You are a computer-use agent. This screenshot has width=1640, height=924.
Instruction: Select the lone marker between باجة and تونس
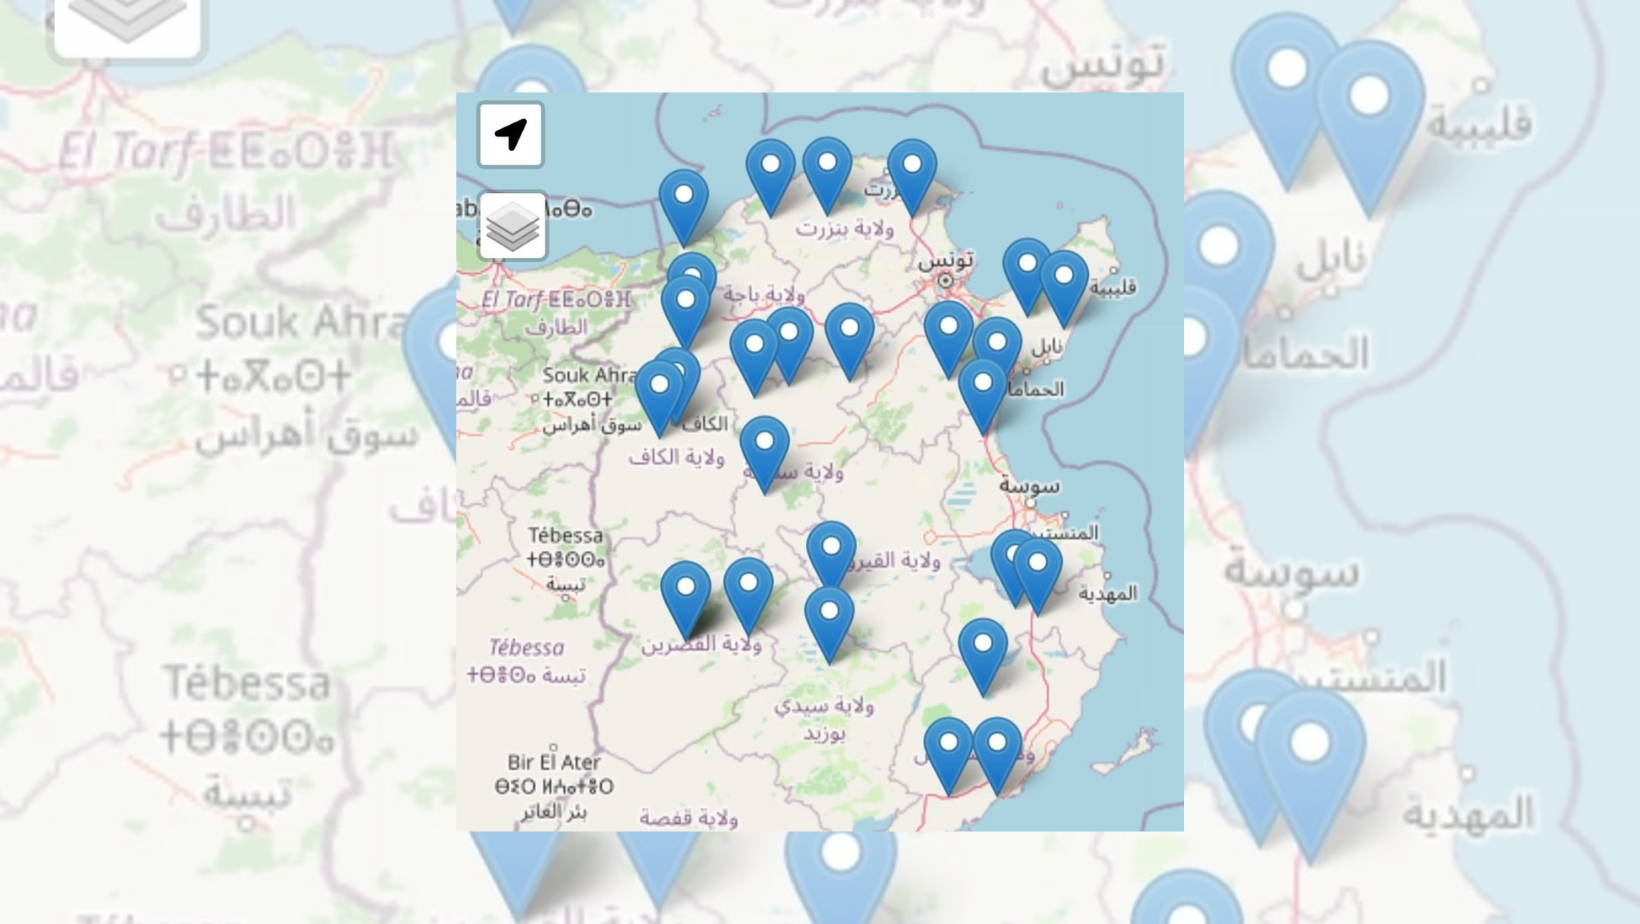click(x=849, y=342)
